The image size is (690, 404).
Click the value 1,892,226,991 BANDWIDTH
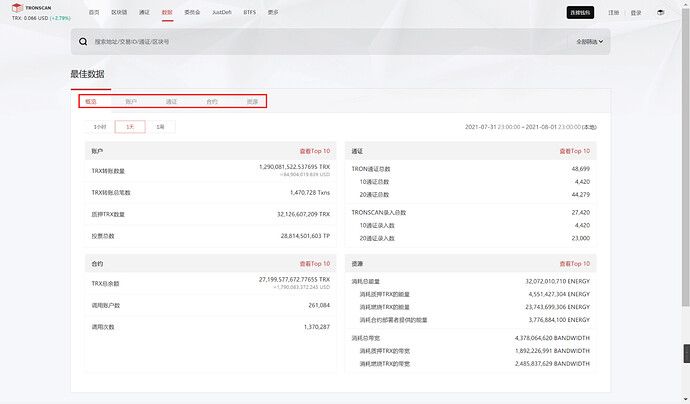tap(552, 351)
